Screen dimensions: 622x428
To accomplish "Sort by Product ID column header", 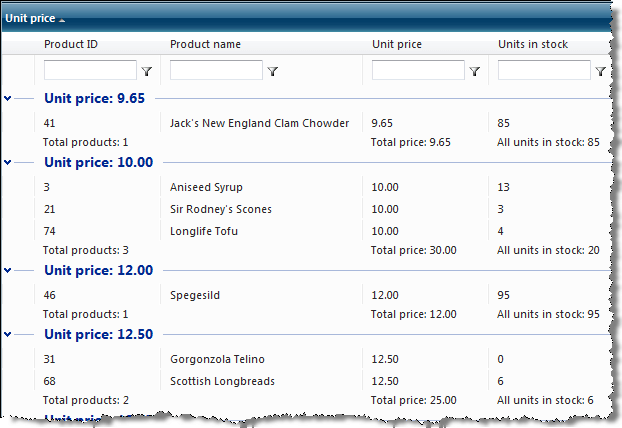I will 71,45.
